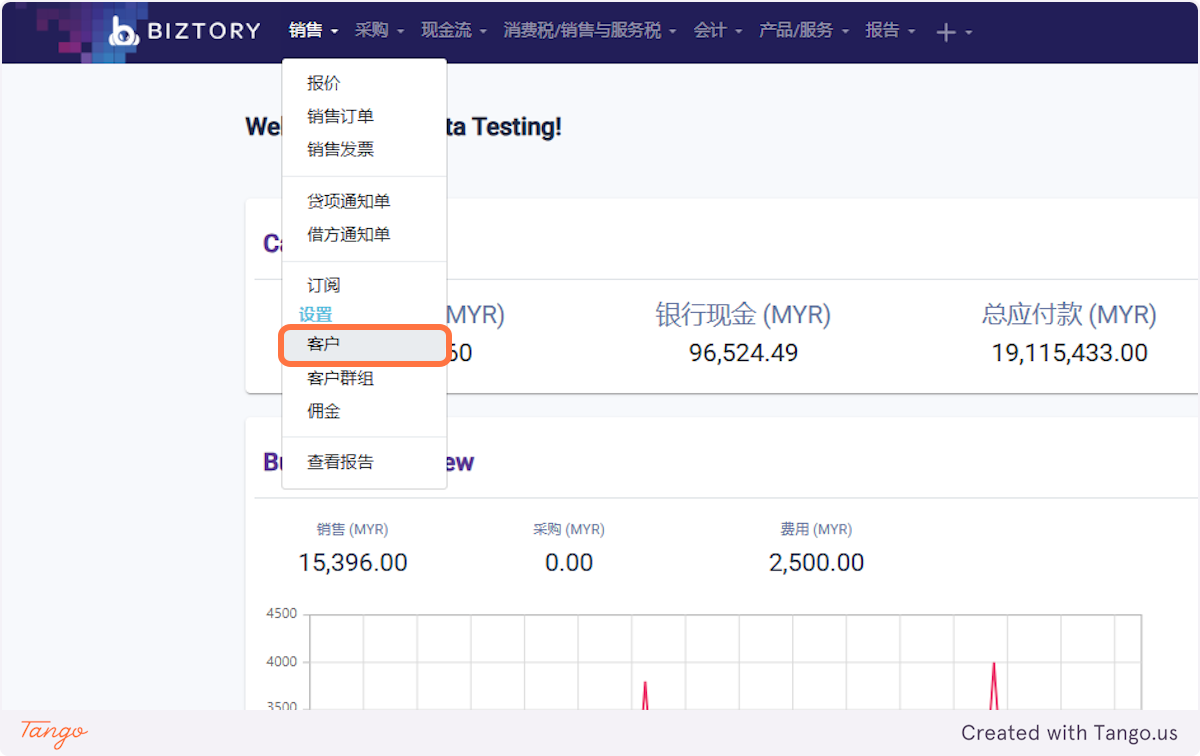This screenshot has height=756, width=1200.
Task: Click the 2,500.00 expenses figure
Action: click(x=816, y=563)
